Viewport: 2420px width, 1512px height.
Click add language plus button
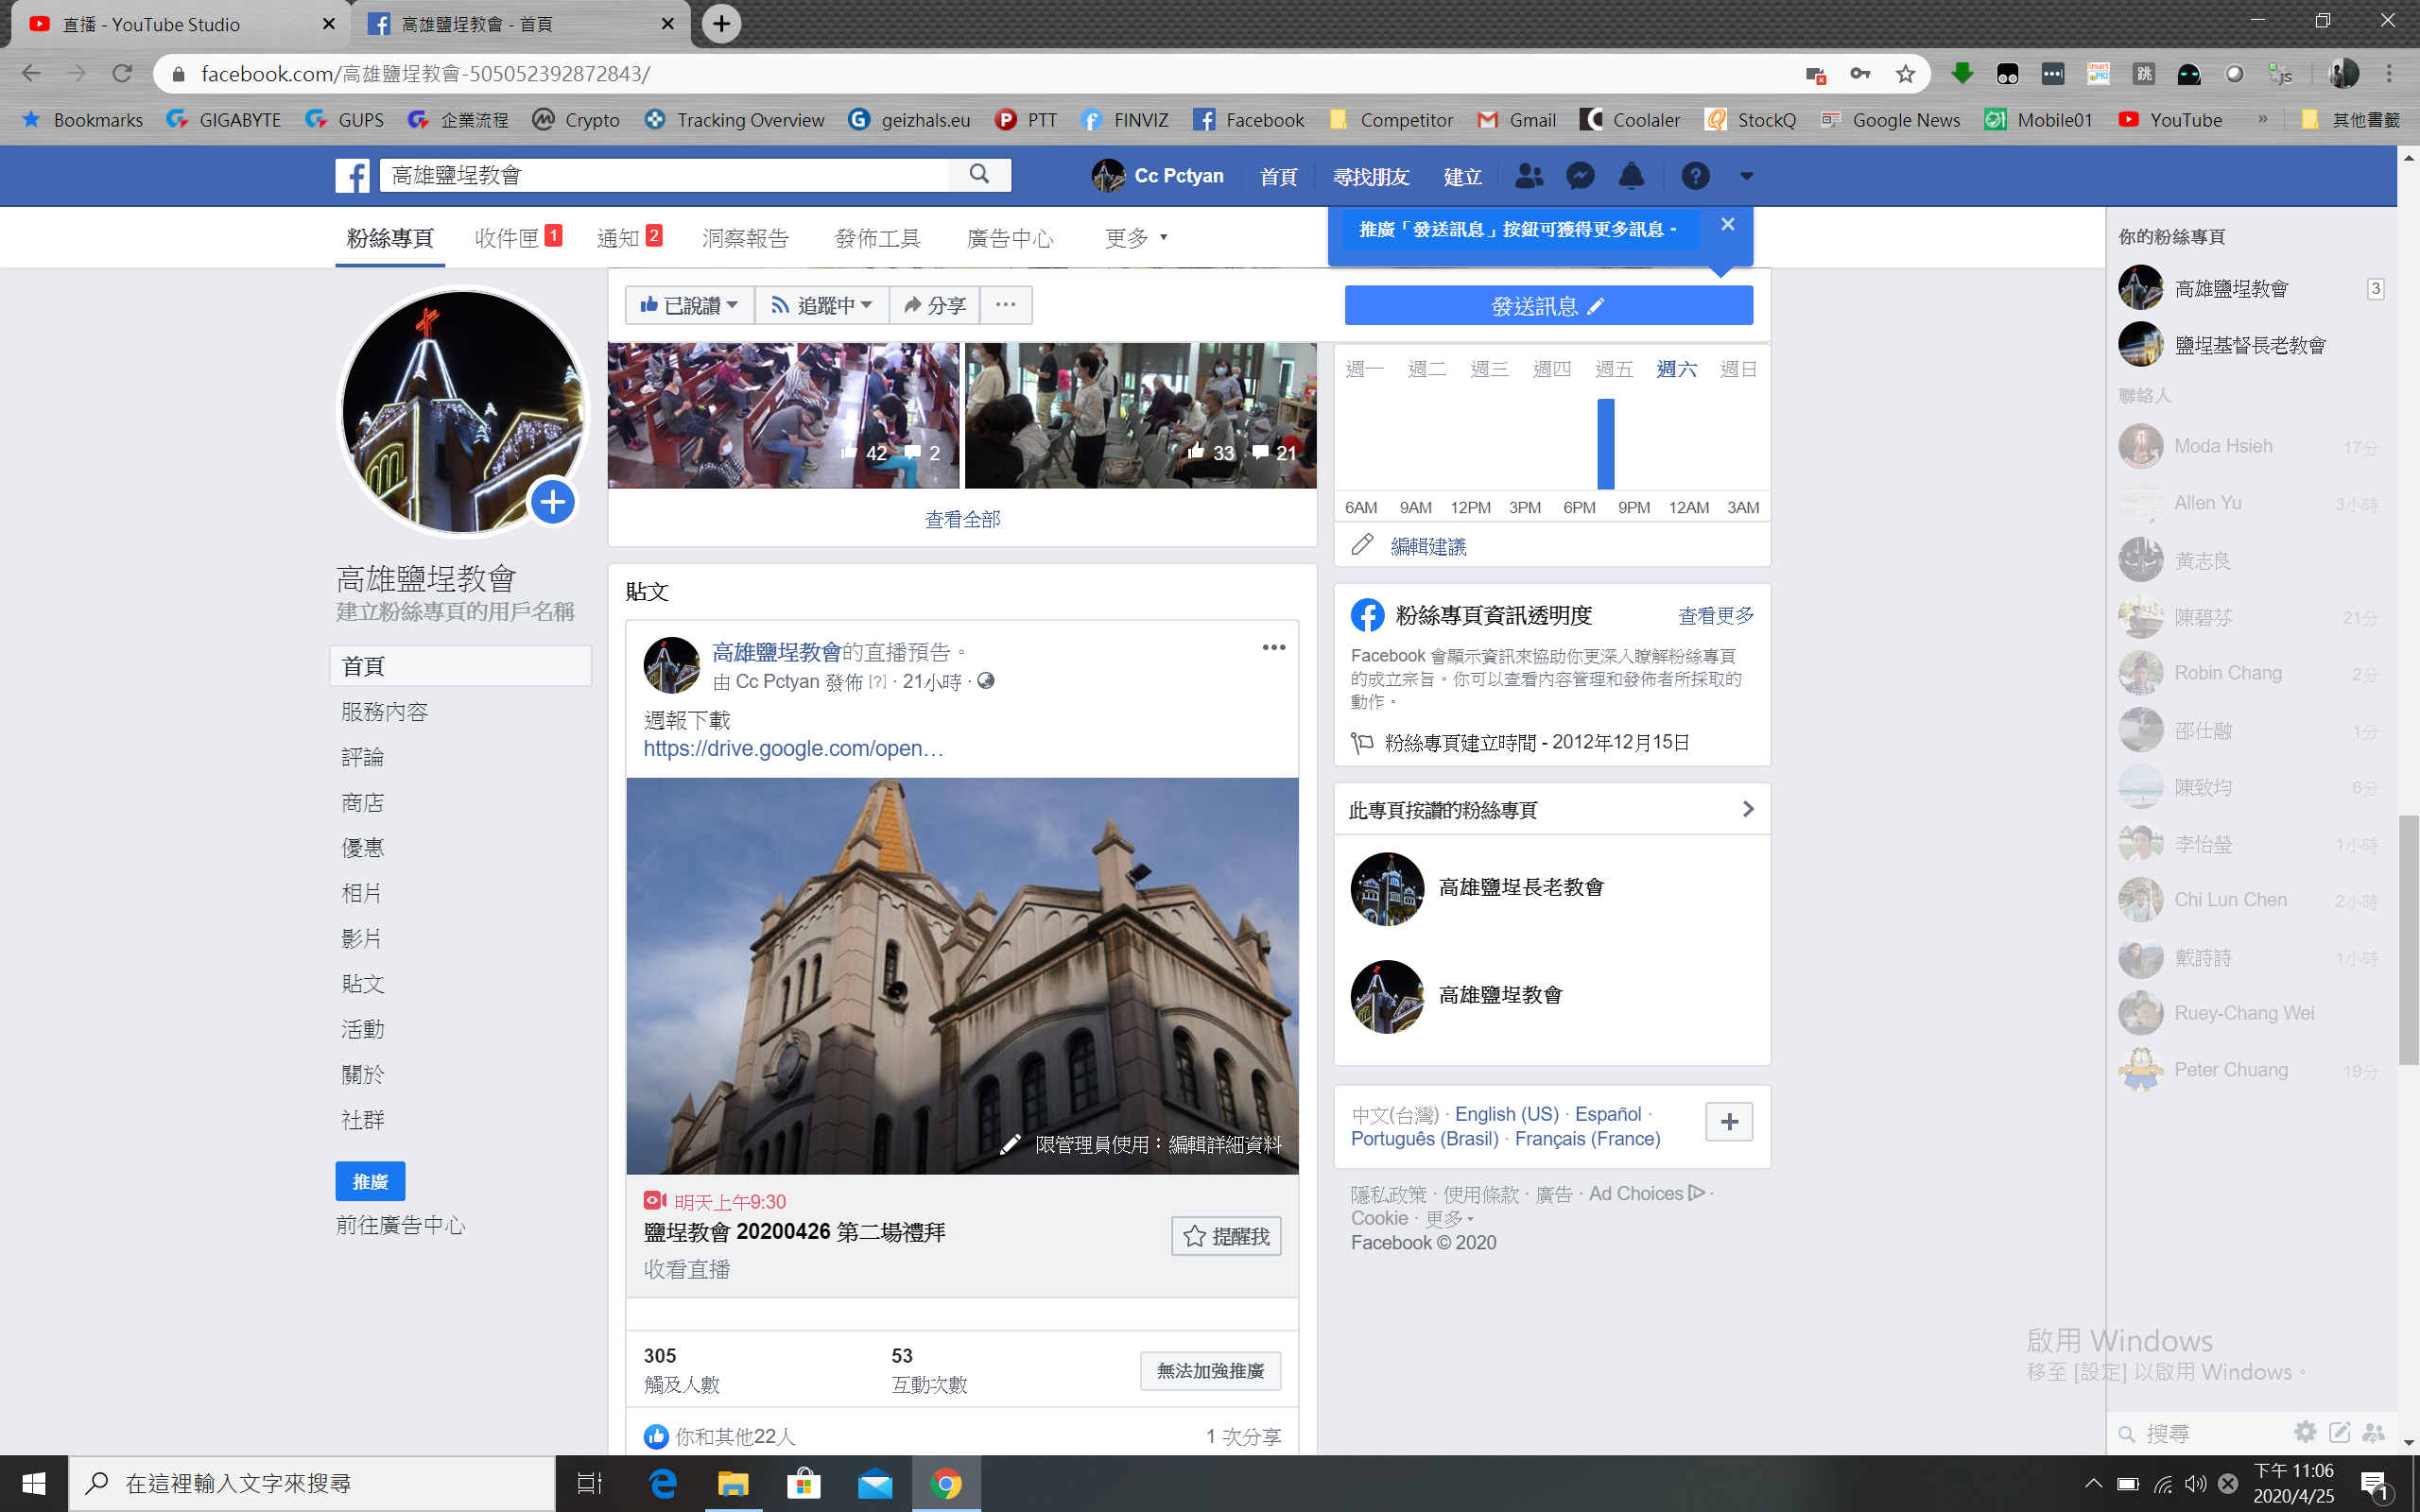pos(1729,1122)
